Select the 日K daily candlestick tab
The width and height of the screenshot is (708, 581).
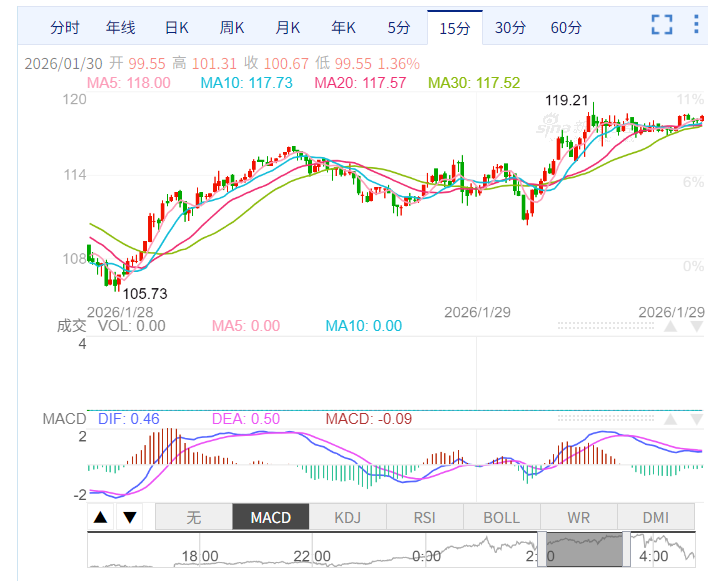(178, 27)
